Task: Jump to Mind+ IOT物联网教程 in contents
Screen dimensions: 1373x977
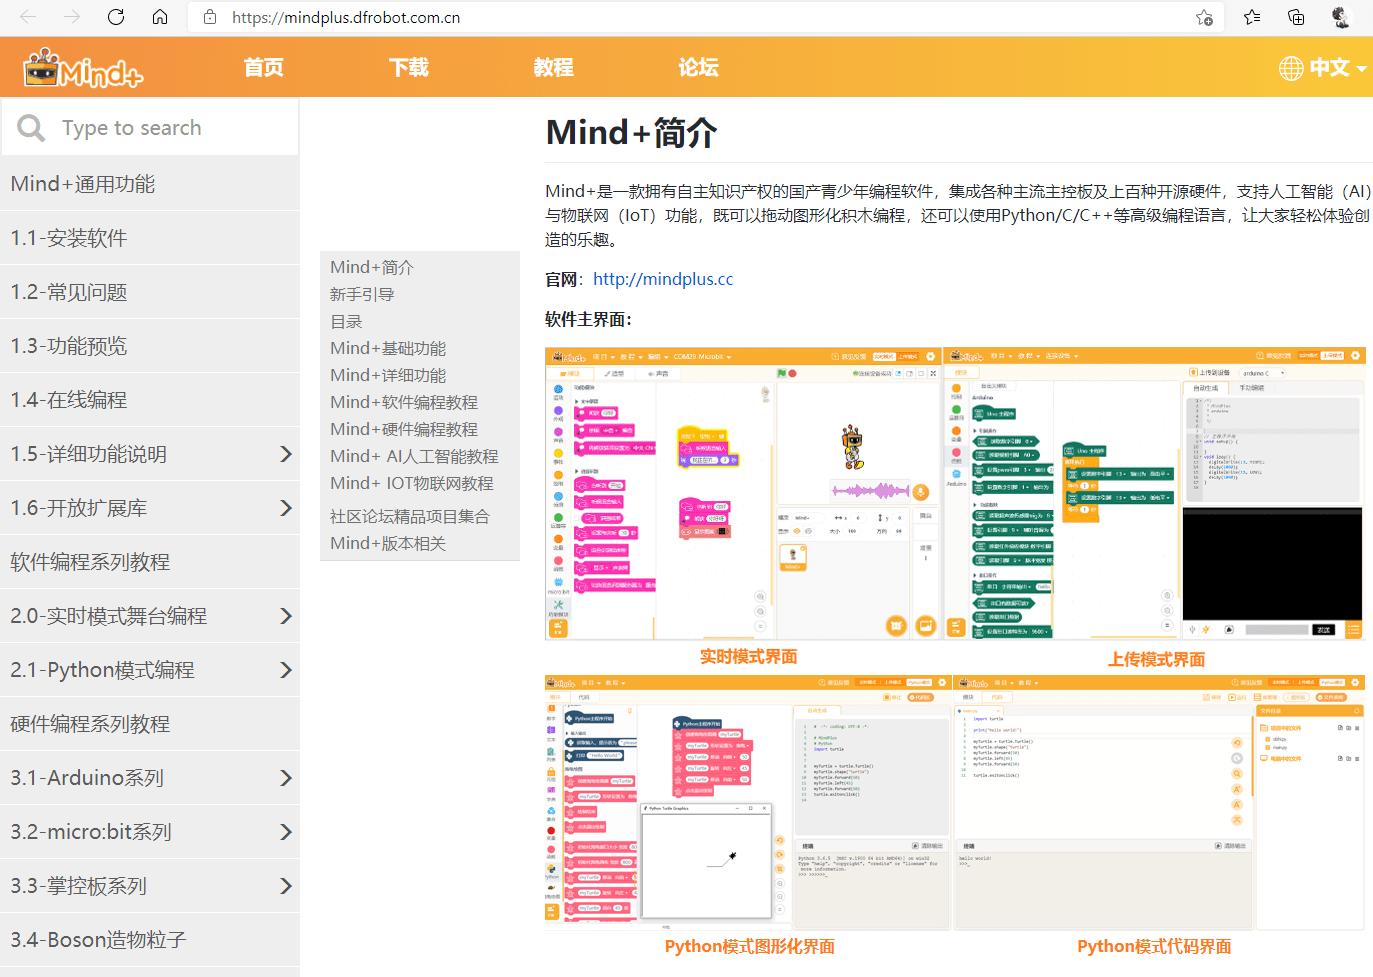Action: point(412,483)
